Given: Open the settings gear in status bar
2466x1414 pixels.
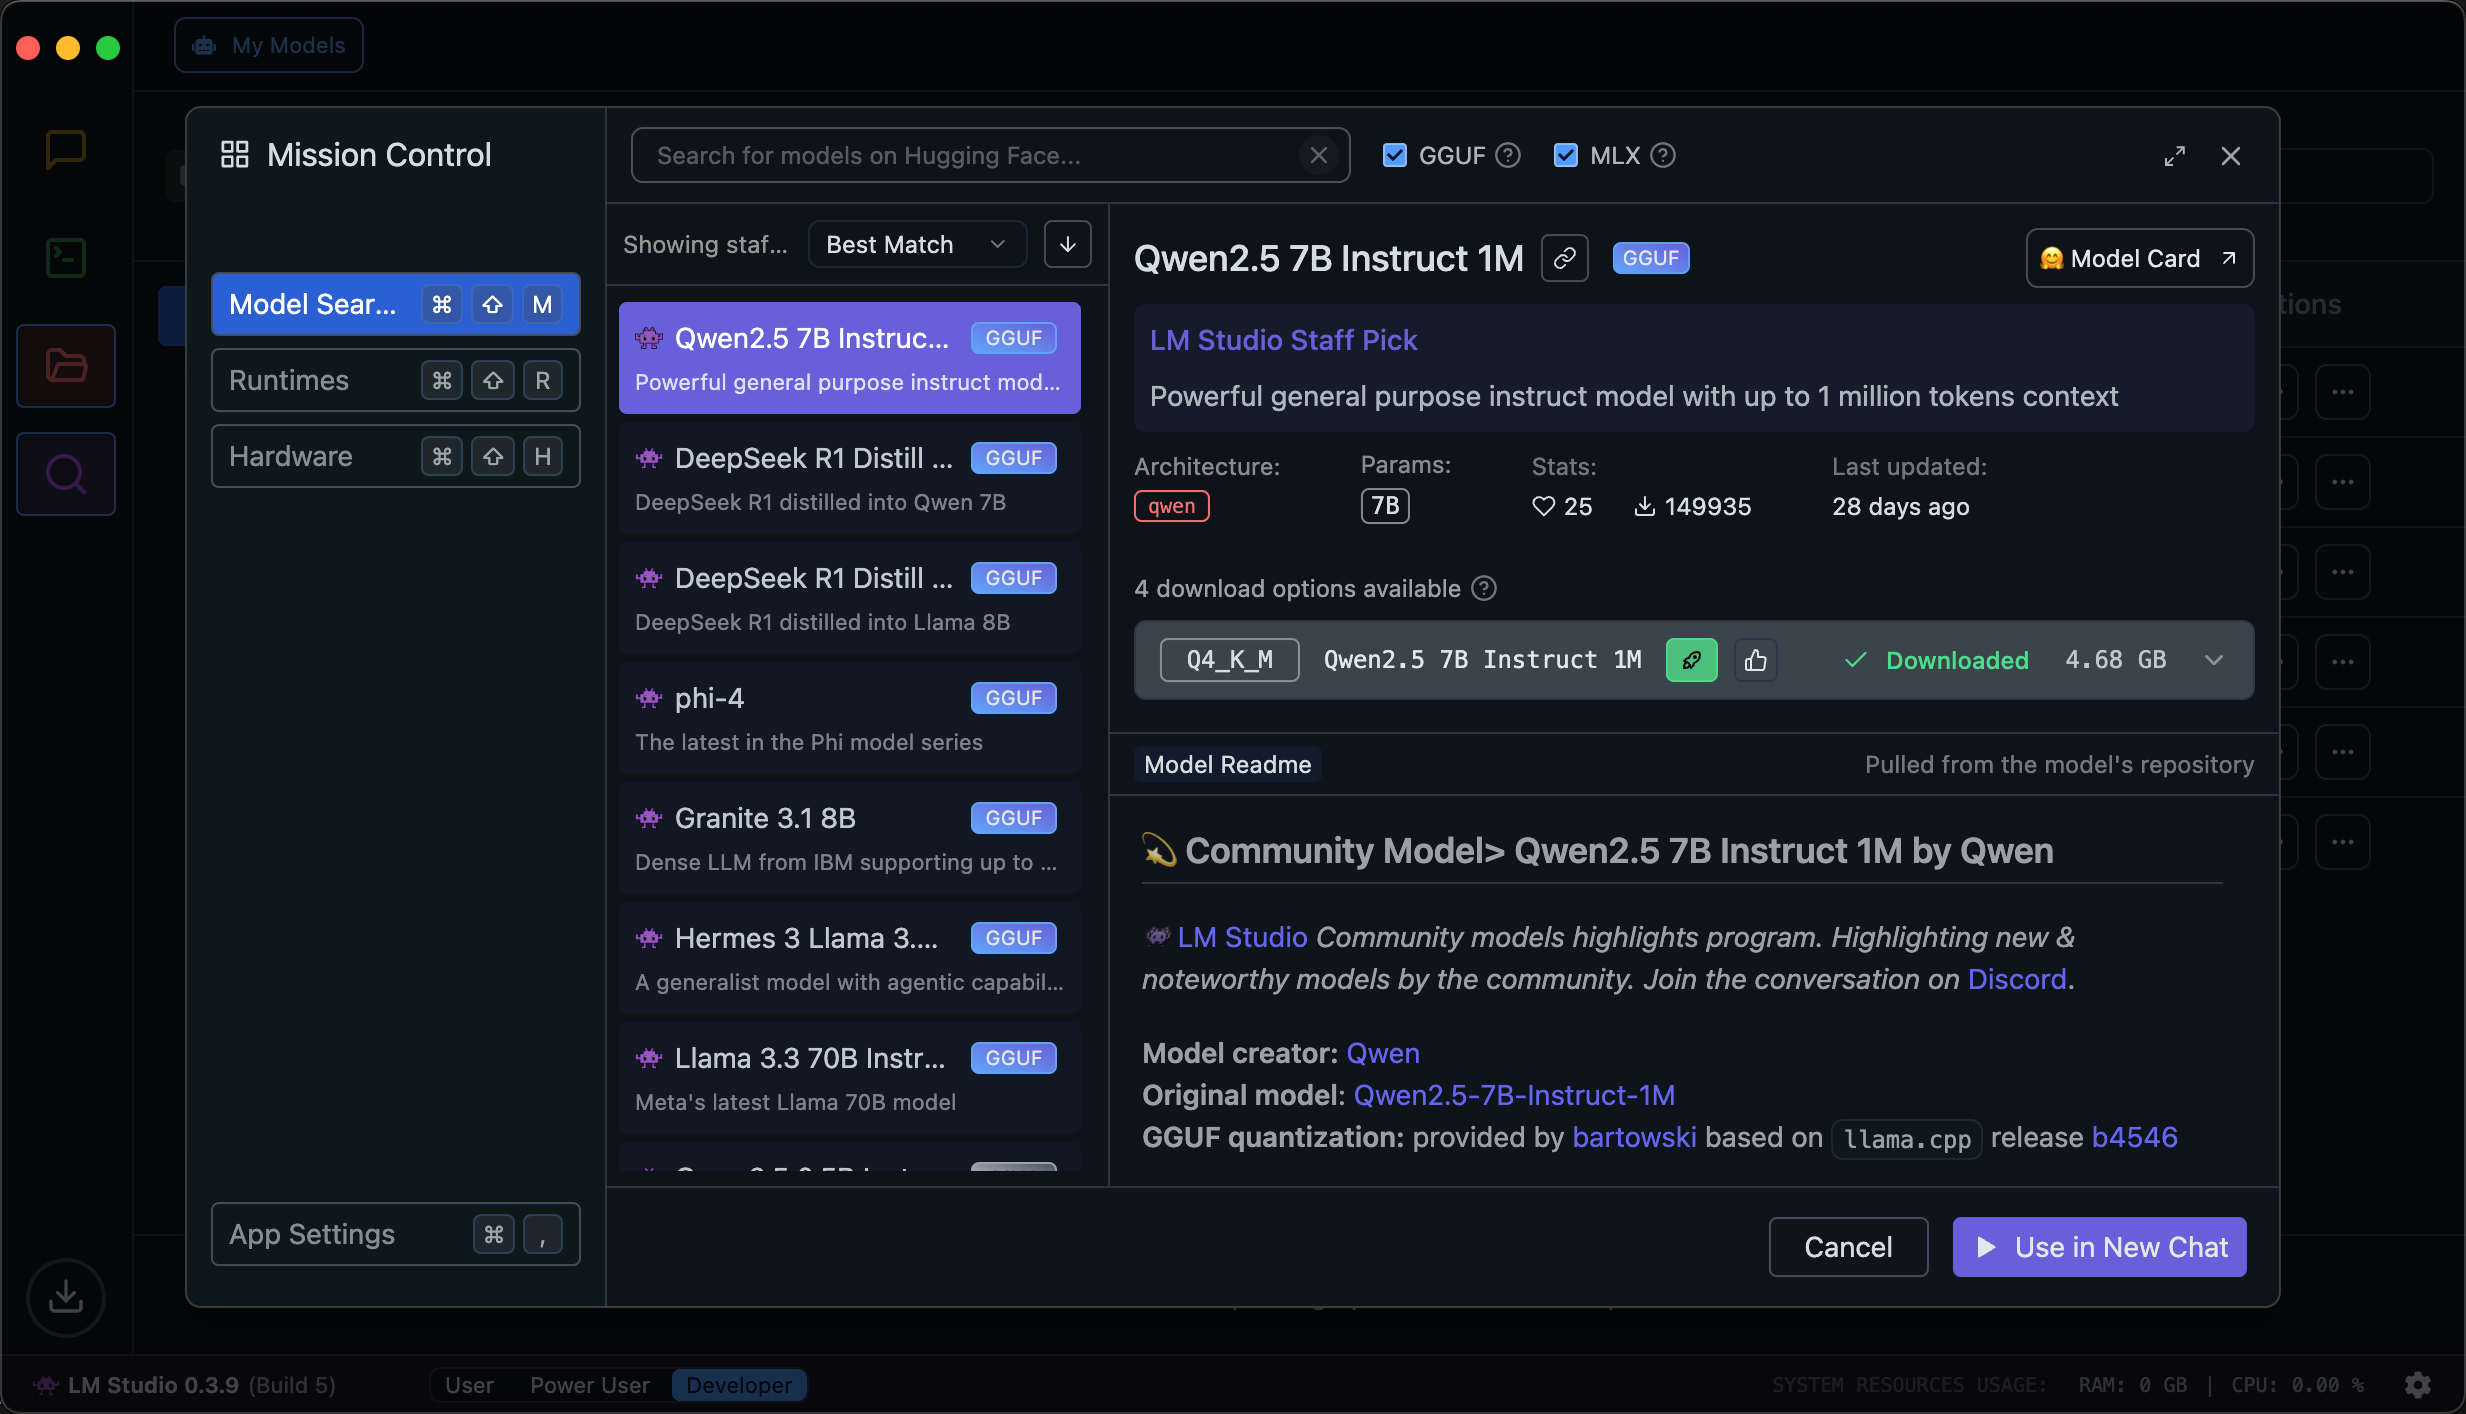Looking at the screenshot, I should point(2418,1385).
